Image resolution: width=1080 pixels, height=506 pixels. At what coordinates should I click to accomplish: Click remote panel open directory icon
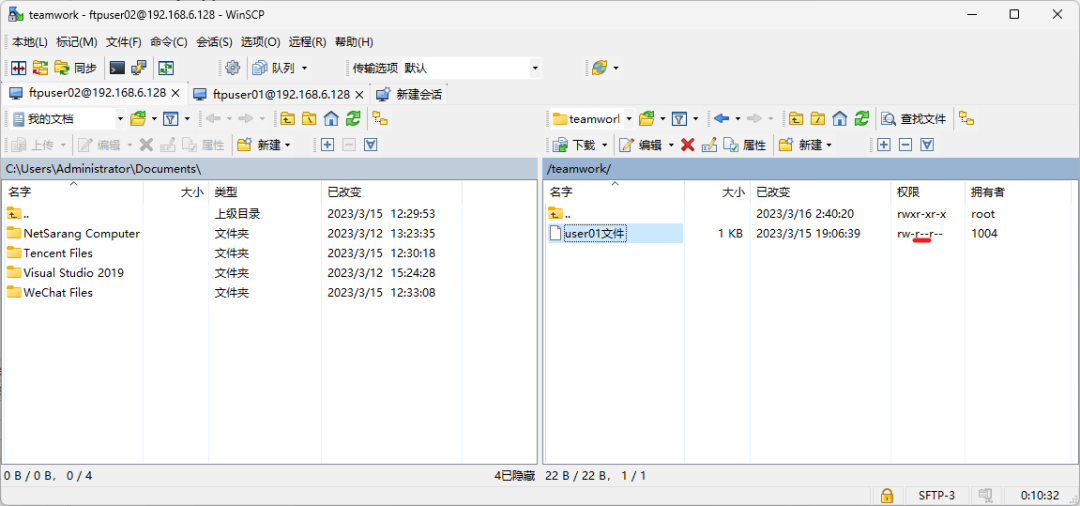(x=647, y=119)
